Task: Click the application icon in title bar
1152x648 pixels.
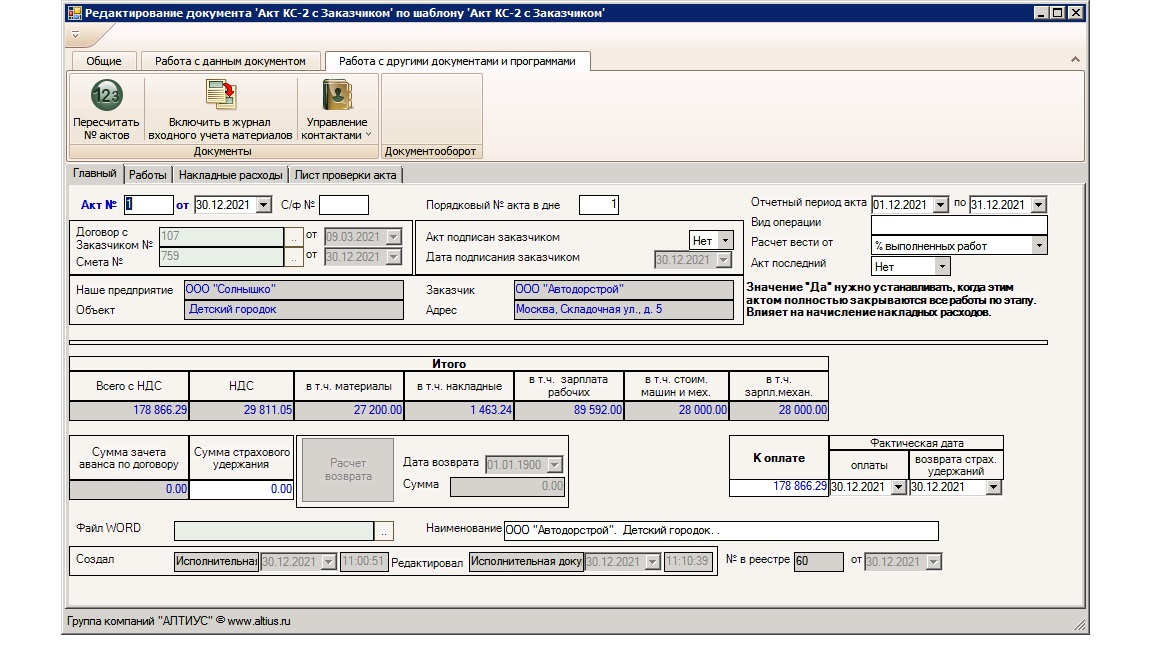Action: point(74,13)
